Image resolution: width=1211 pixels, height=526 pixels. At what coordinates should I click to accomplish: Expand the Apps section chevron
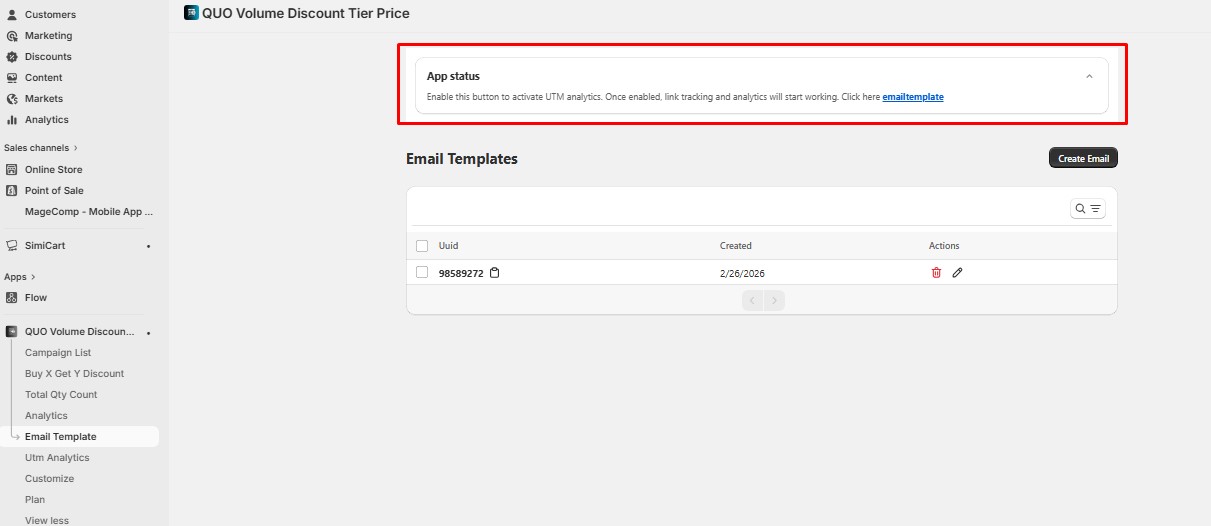click(33, 277)
